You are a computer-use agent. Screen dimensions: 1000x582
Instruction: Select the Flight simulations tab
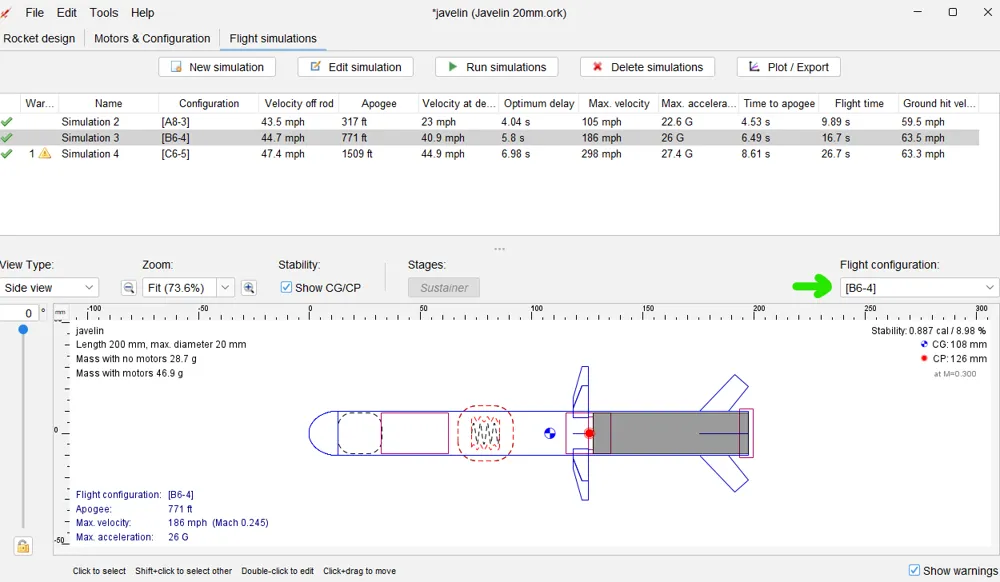pos(273,38)
